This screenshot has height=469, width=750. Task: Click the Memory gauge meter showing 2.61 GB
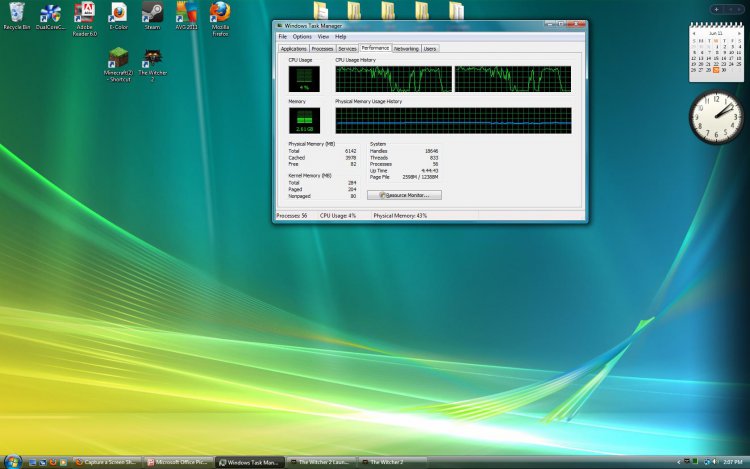point(304,120)
